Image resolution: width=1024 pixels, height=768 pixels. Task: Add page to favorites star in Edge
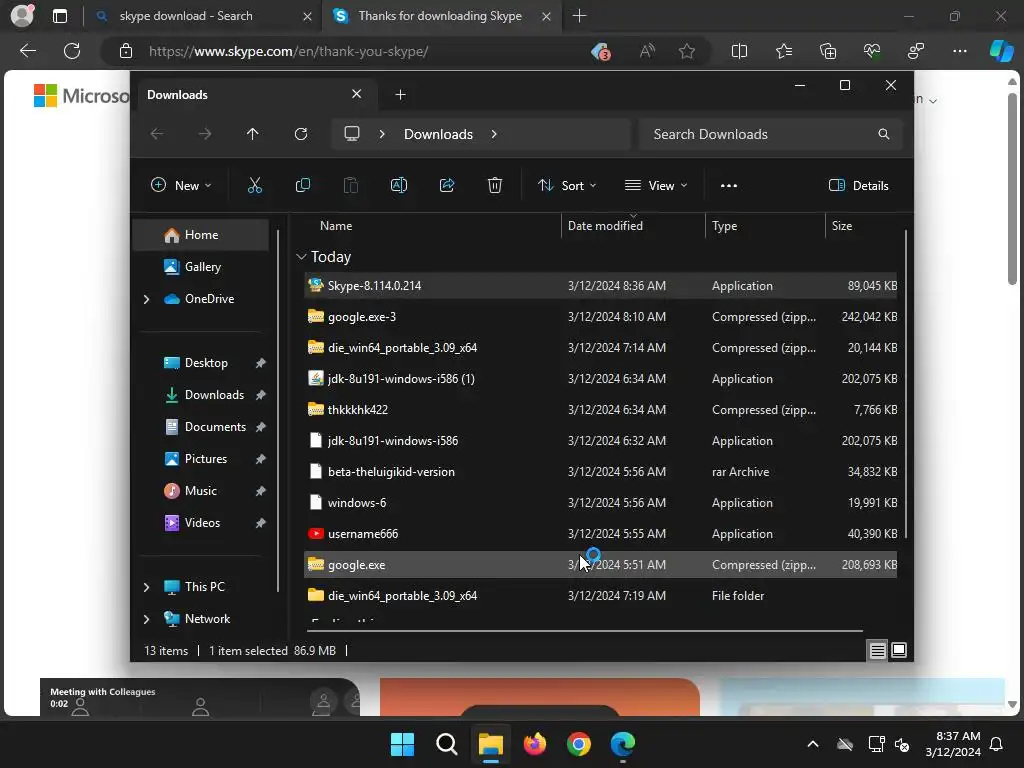[x=686, y=51]
